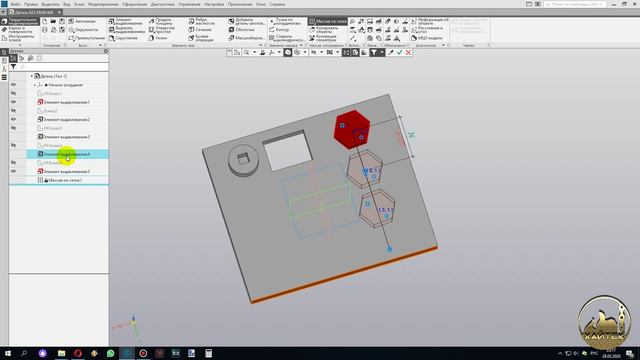The height and width of the screenshot is (360, 640).
Task: Toggle visibility of Начало координат
Action: (13, 85)
